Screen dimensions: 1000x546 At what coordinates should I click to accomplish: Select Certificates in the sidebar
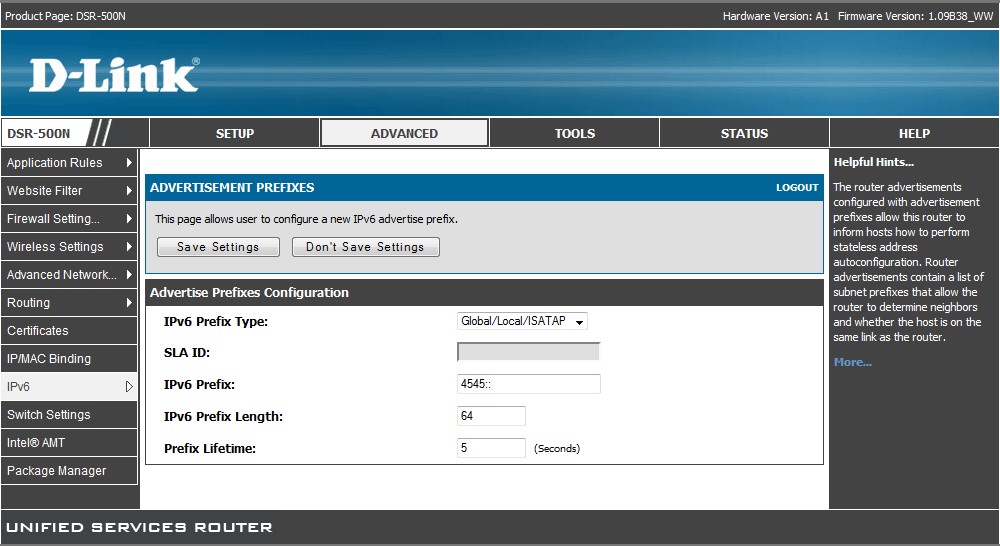coord(38,331)
